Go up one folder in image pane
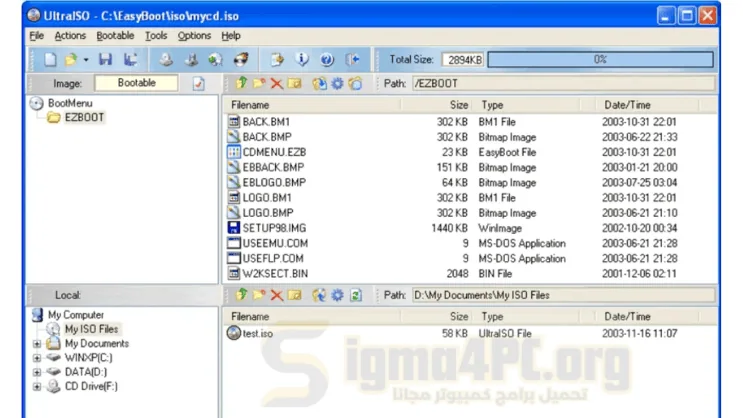743x418 pixels. [x=242, y=83]
